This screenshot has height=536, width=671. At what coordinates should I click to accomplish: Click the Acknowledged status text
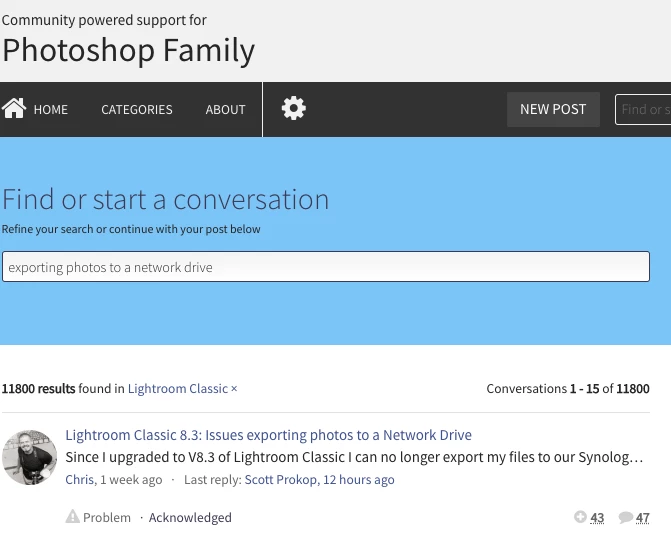(x=190, y=518)
